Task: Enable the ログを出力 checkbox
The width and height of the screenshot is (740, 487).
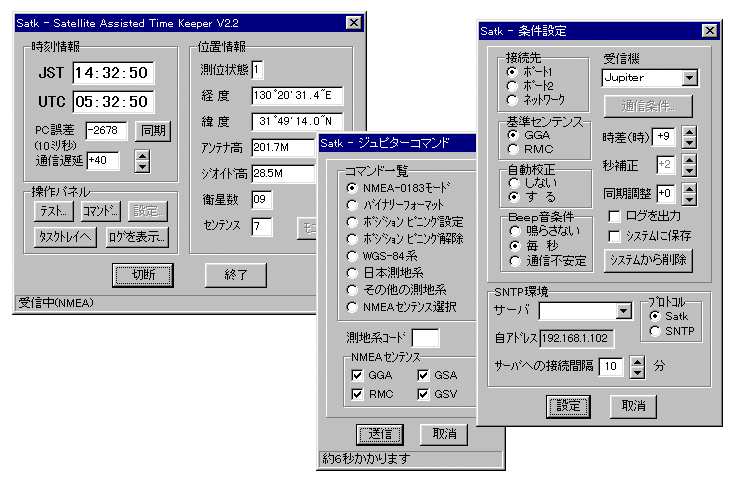Action: 614,217
